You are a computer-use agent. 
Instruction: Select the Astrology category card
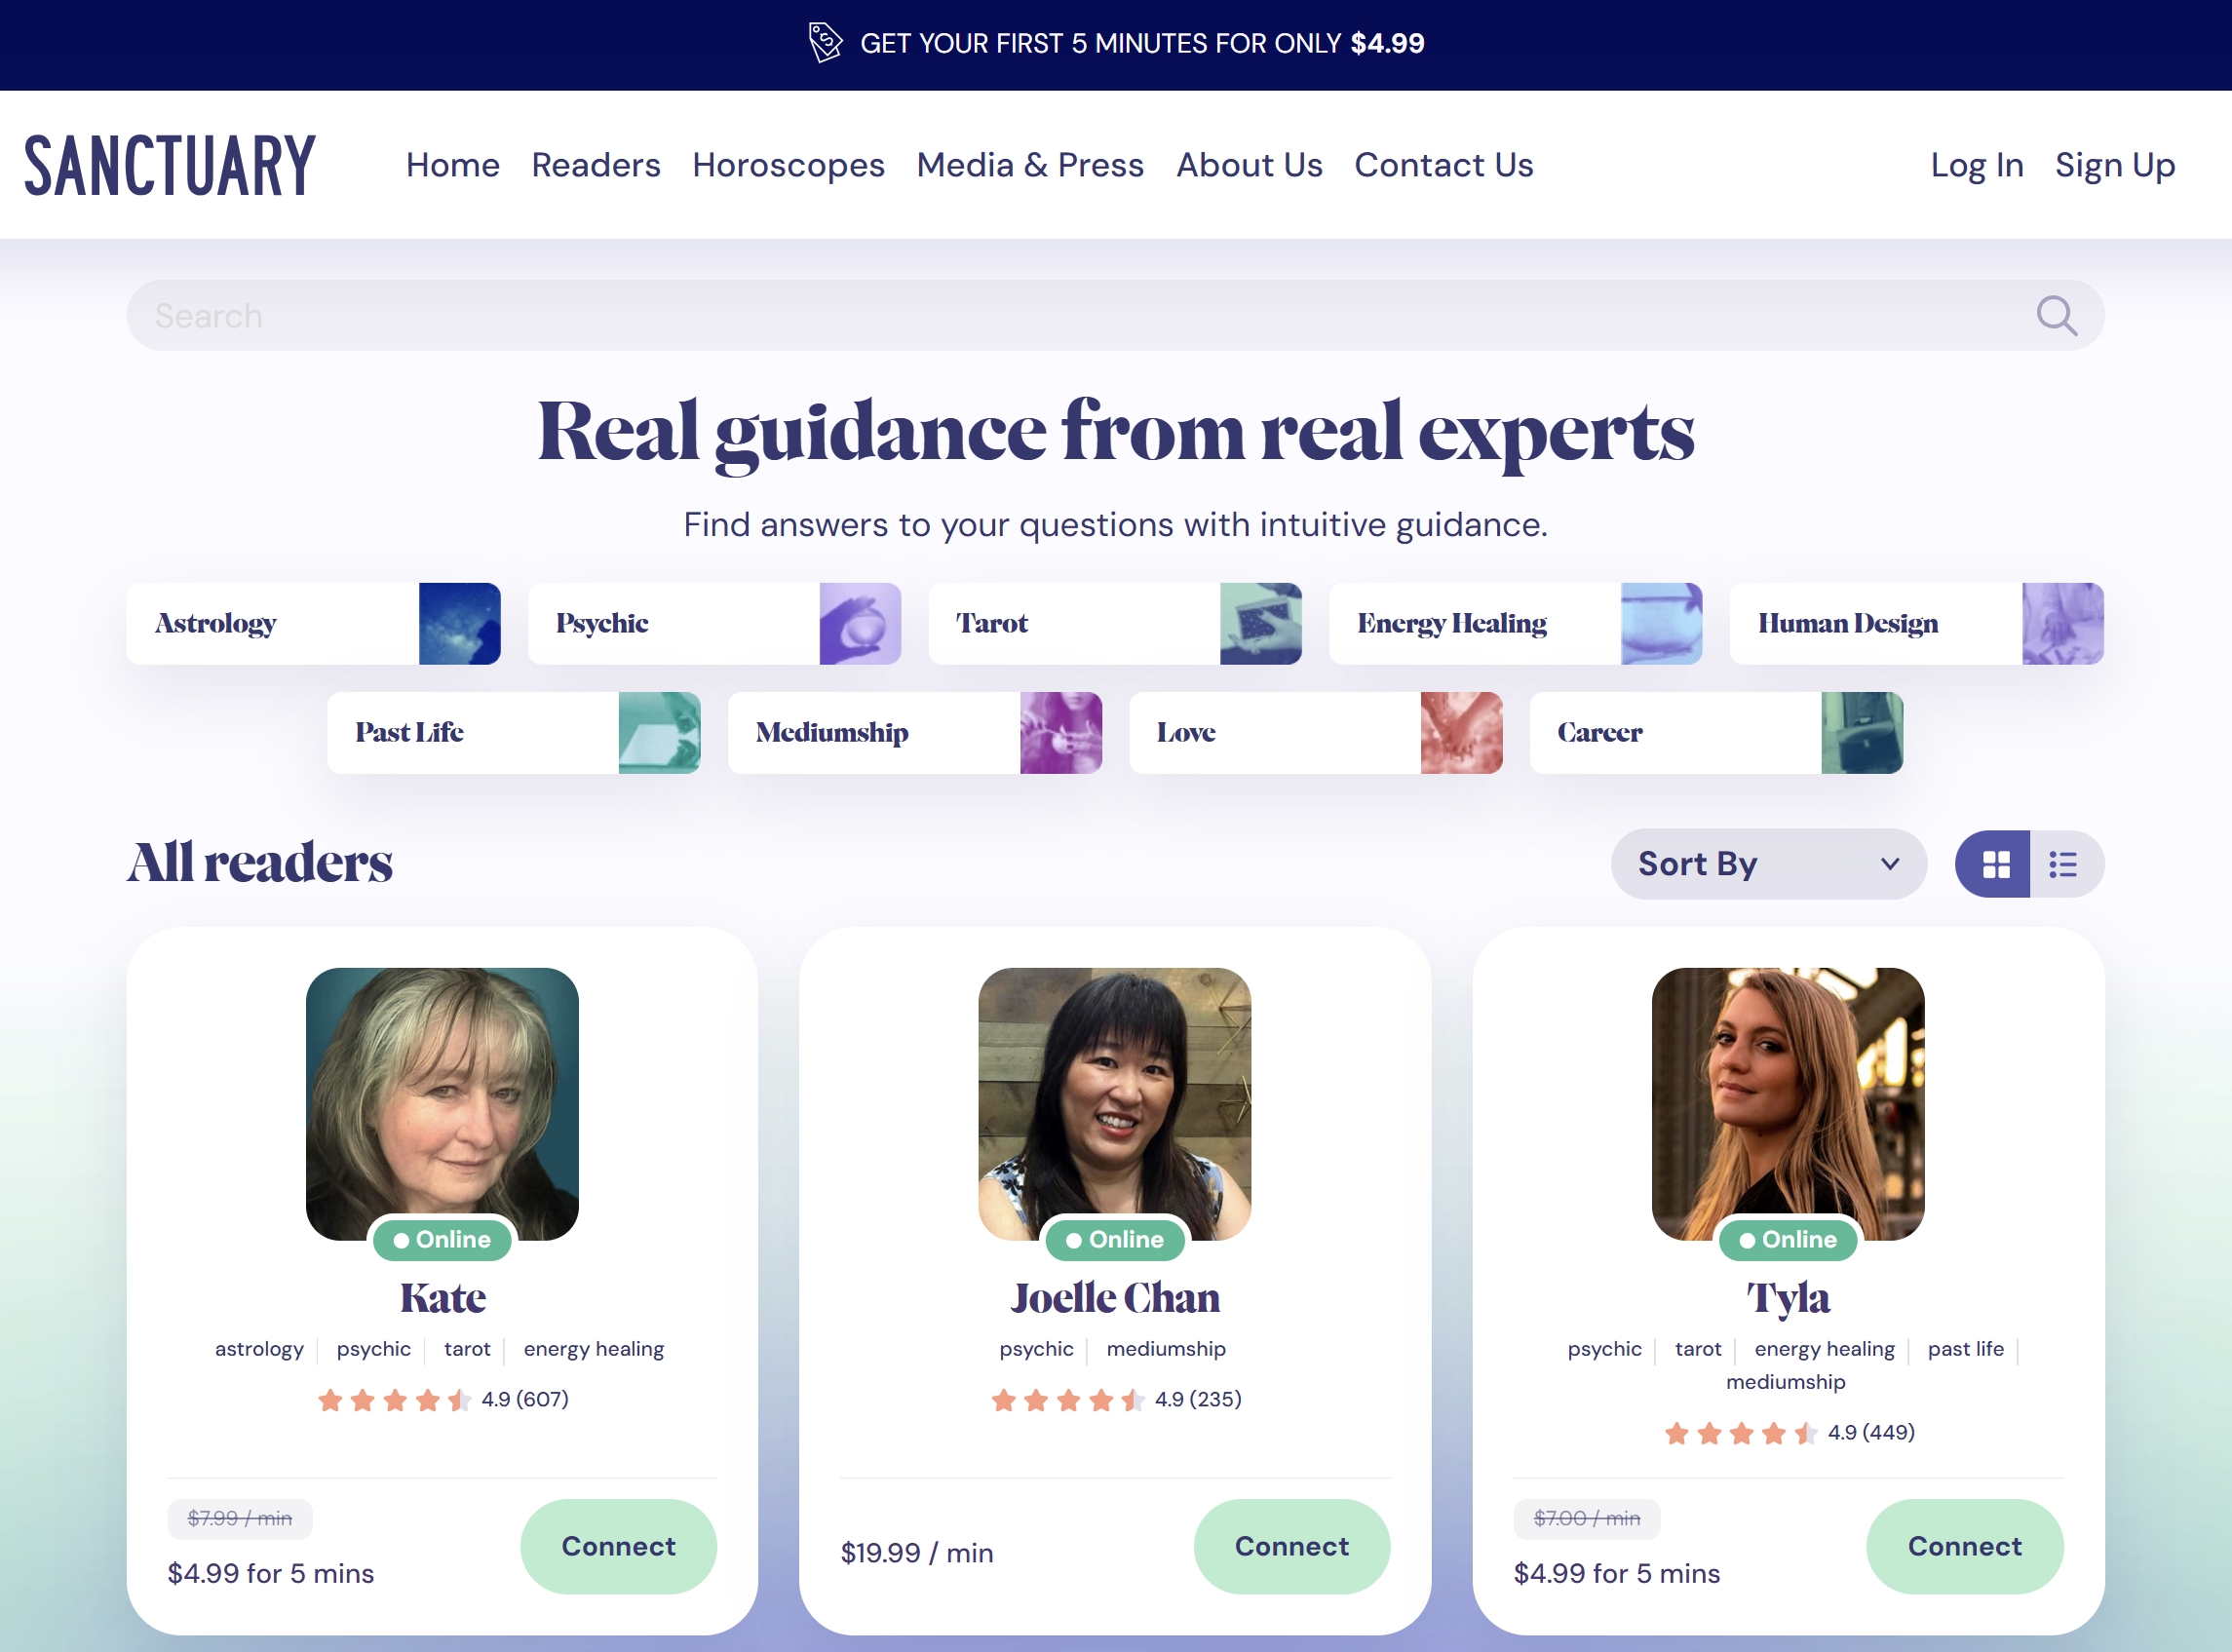tap(314, 624)
